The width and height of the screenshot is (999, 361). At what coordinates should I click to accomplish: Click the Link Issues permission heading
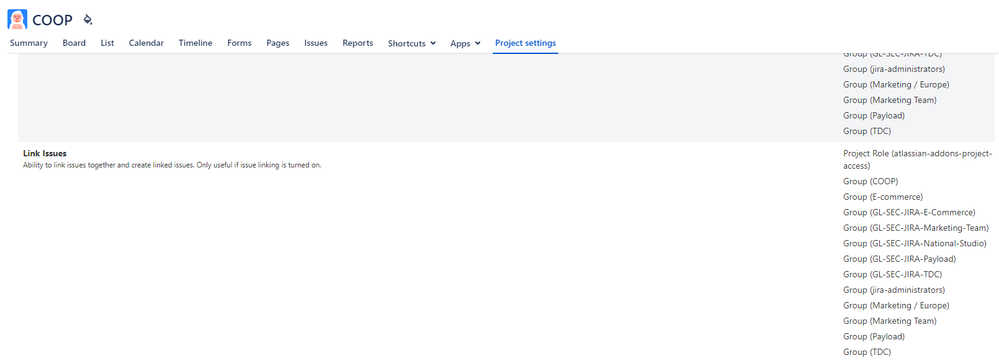click(x=45, y=153)
